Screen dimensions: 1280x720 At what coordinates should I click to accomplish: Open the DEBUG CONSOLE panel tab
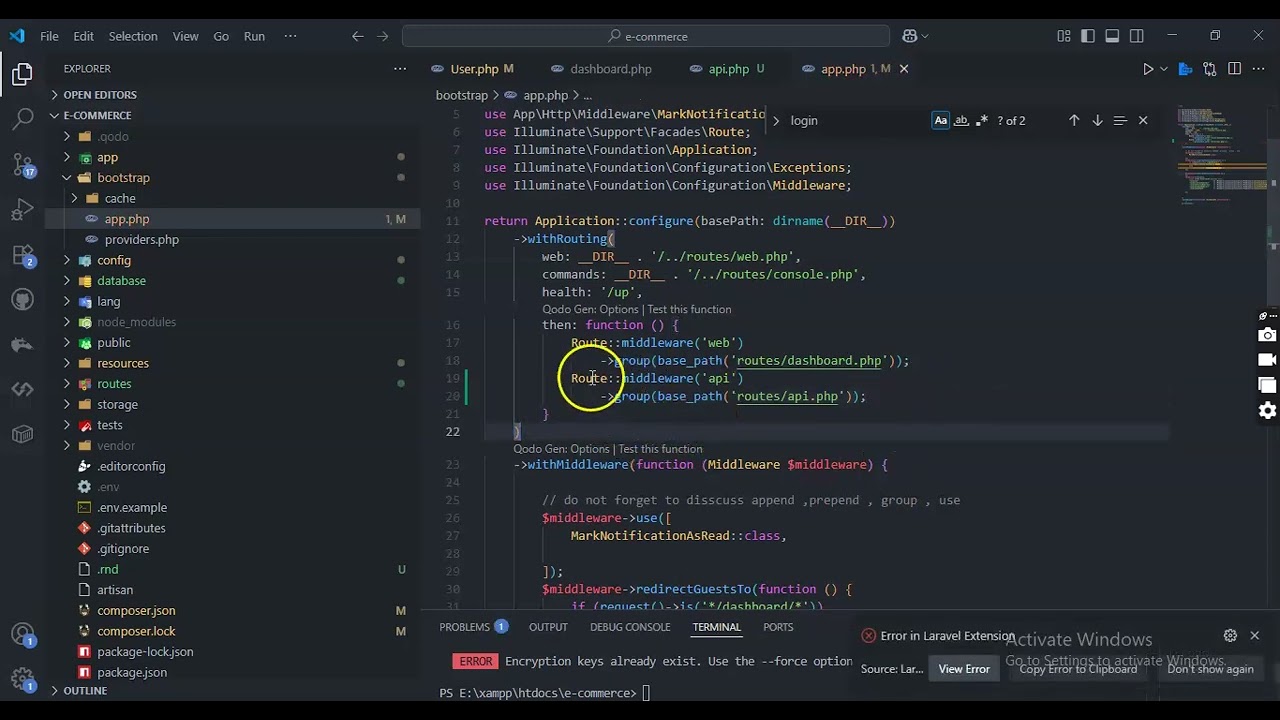point(630,627)
